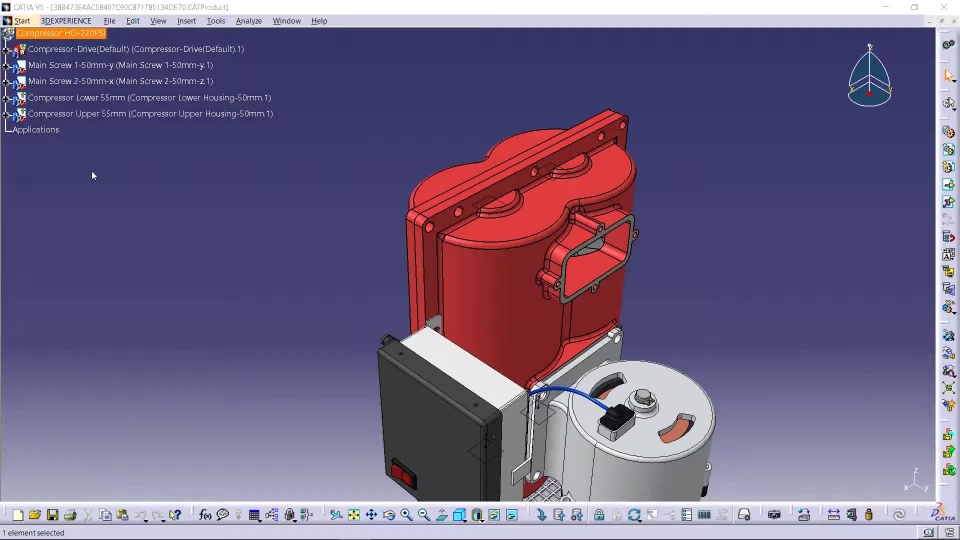This screenshot has height=540, width=960.
Task: Click the New document icon
Action: tap(17, 515)
